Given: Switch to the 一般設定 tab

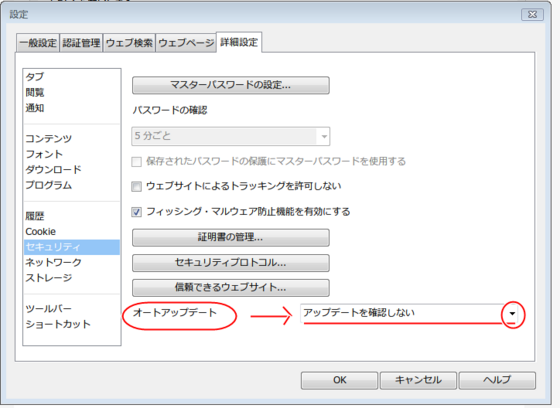Looking at the screenshot, I should point(38,43).
